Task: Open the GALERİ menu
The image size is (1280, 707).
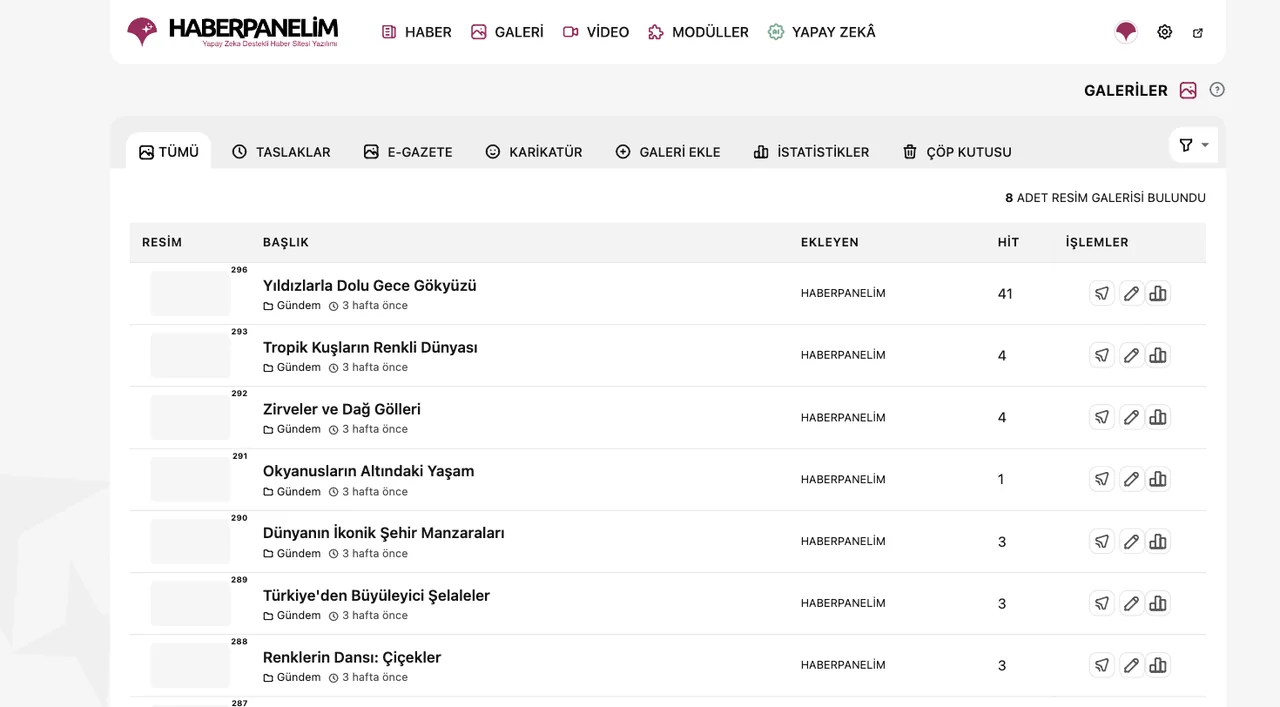Action: coord(507,32)
